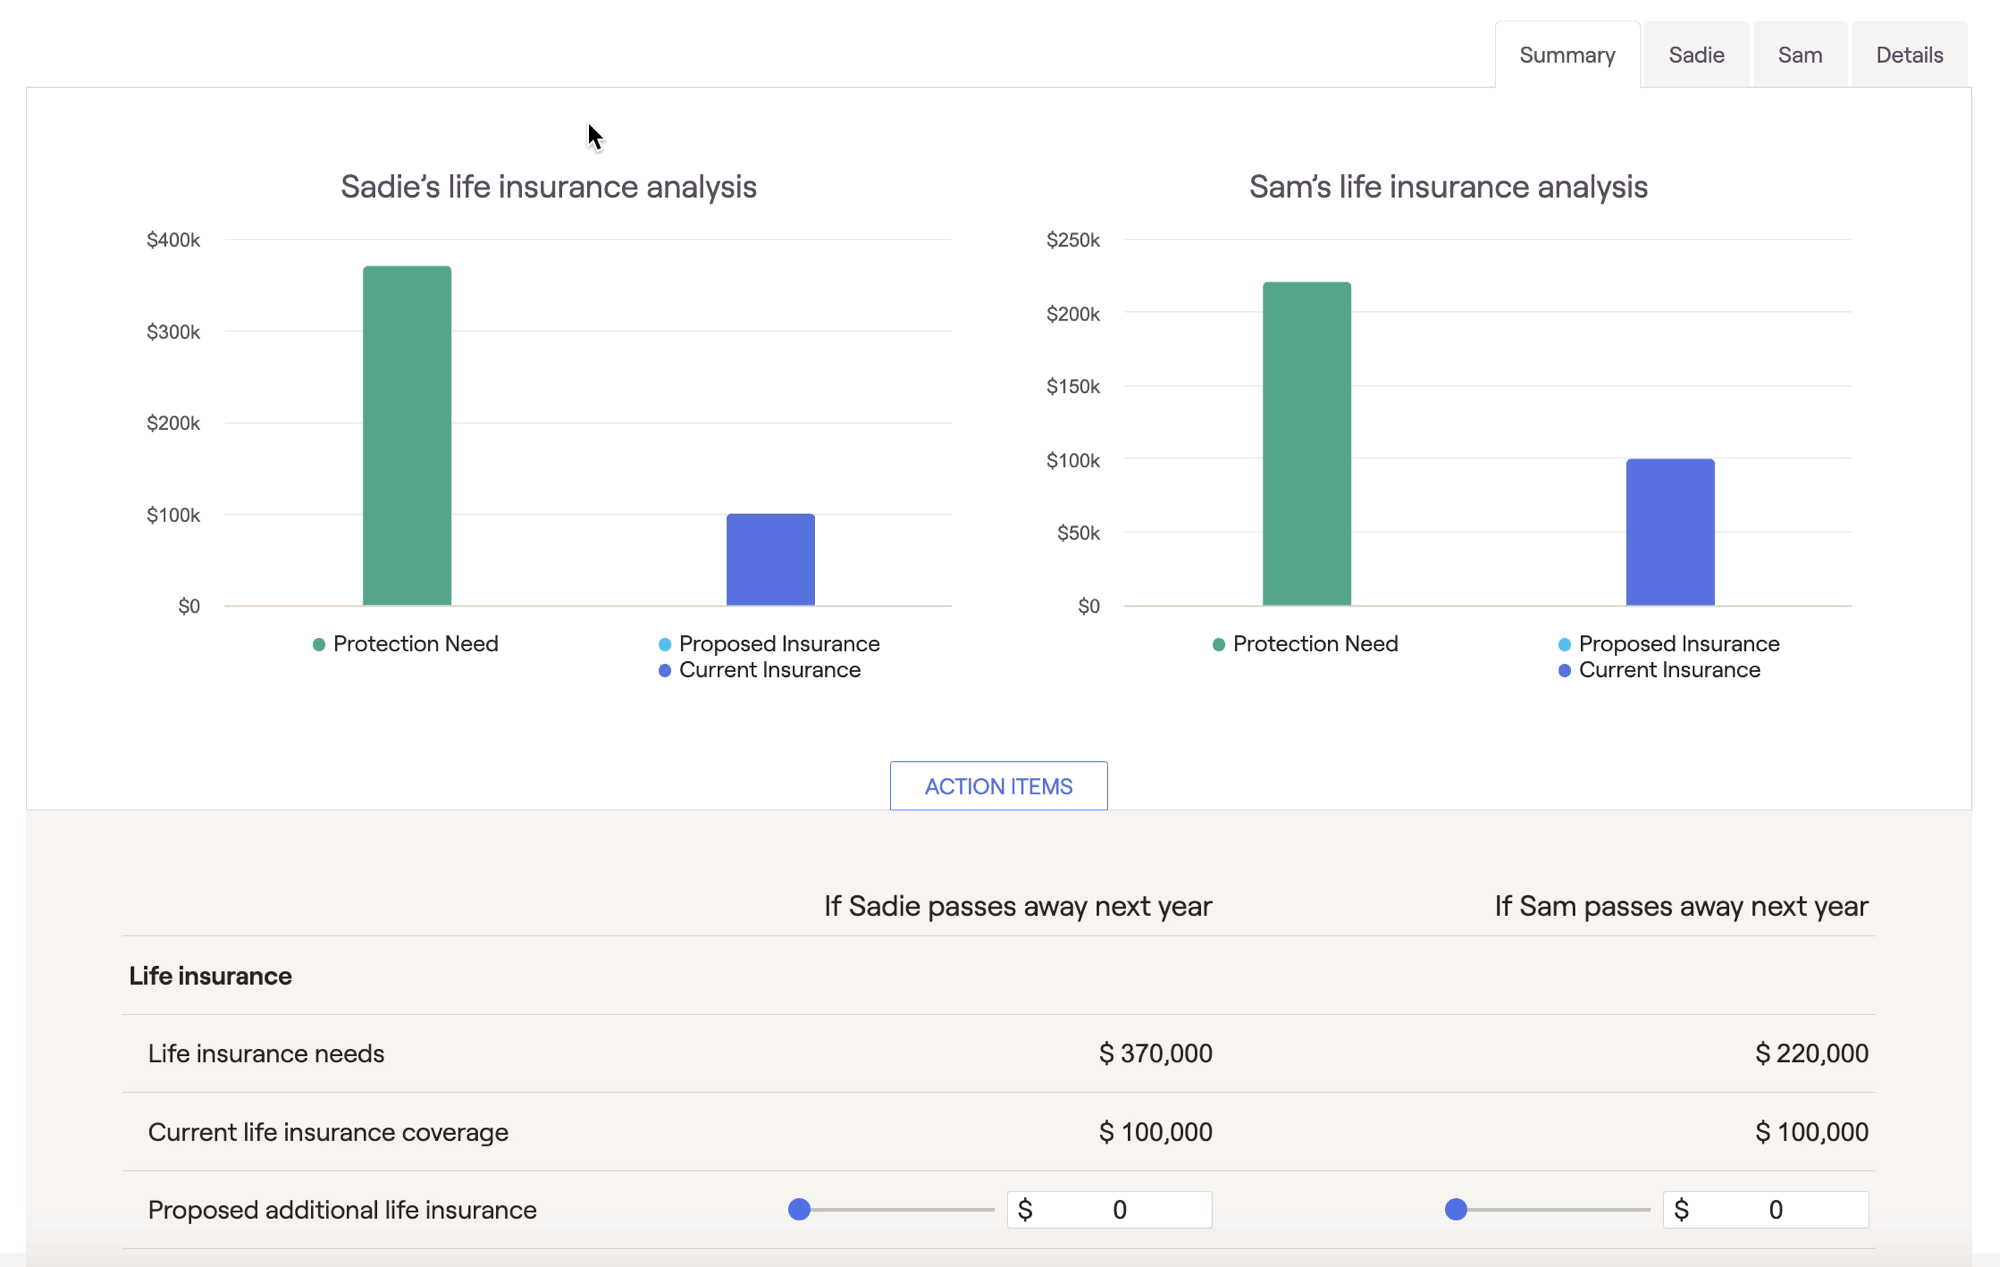This screenshot has width=2000, height=1267.
Task: Toggle Sadie's Protection Need legend dot
Action: 319,645
